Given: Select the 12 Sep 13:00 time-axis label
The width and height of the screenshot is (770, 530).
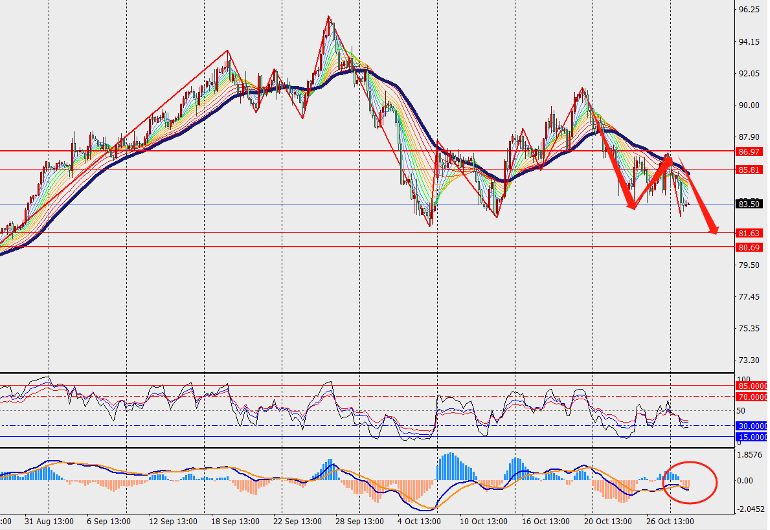Looking at the screenshot, I should coord(173,522).
